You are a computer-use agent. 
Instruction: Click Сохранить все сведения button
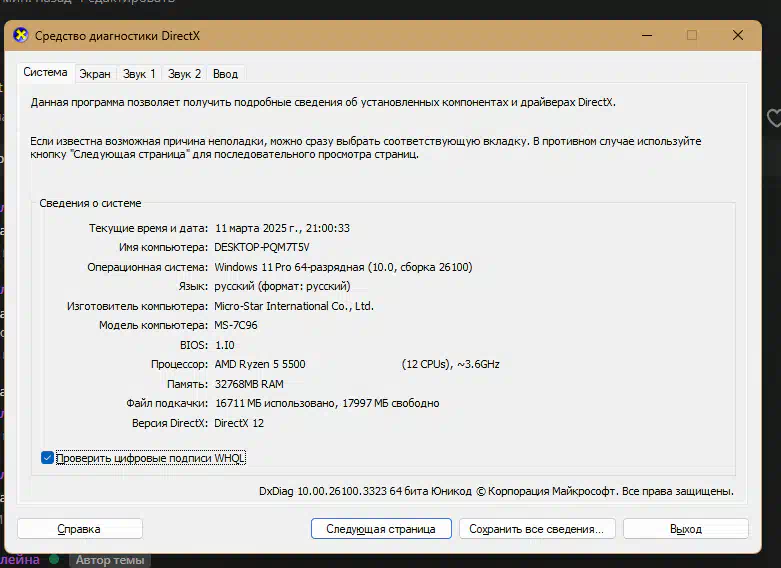(x=537, y=529)
